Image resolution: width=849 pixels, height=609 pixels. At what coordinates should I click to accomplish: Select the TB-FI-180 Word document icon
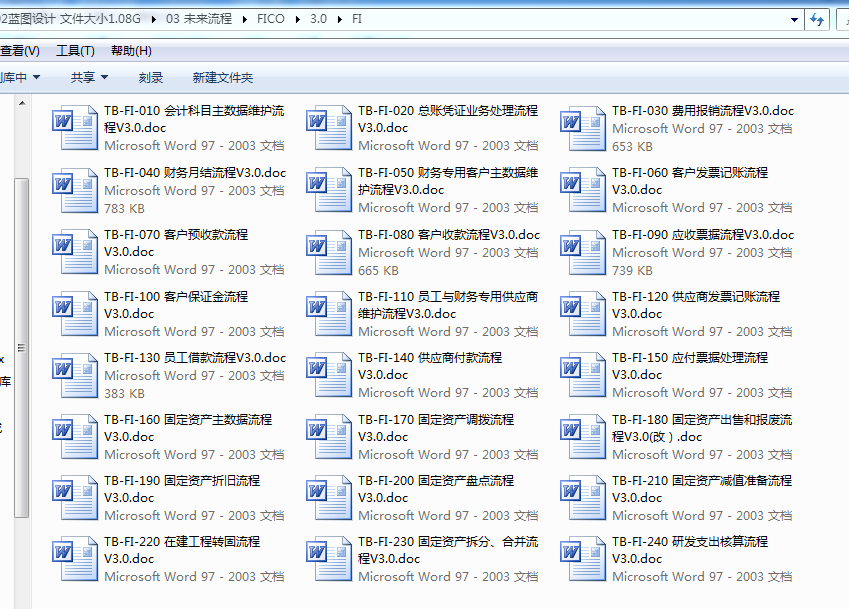tap(583, 437)
